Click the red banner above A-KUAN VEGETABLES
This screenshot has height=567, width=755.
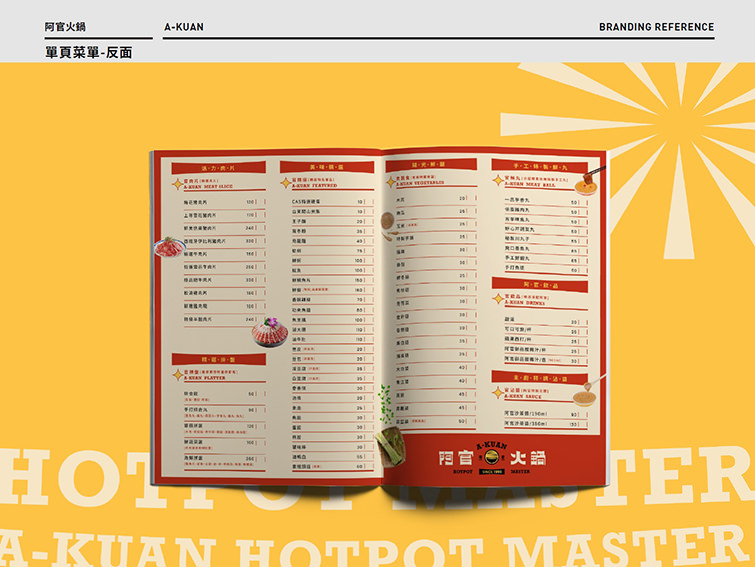point(431,165)
